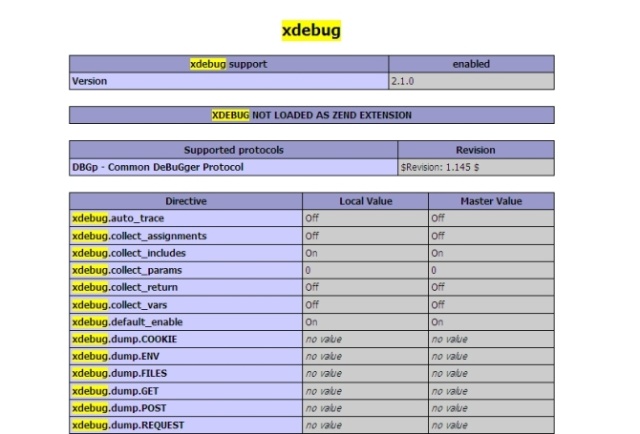Click master 'no value' for xdebug.dump.GET

(x=491, y=391)
